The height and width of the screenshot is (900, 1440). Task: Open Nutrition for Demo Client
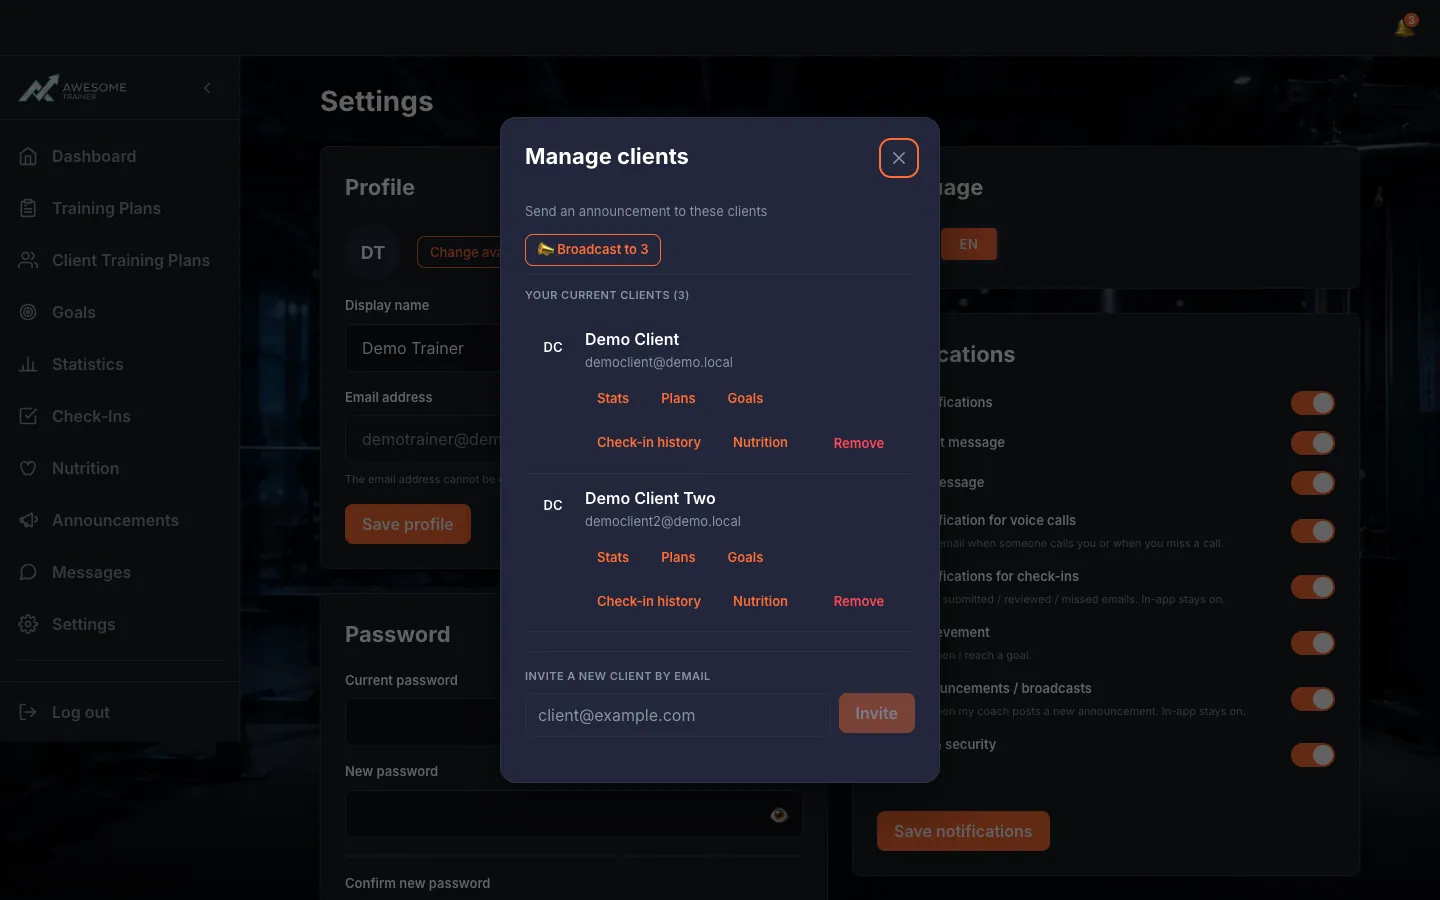tap(760, 442)
